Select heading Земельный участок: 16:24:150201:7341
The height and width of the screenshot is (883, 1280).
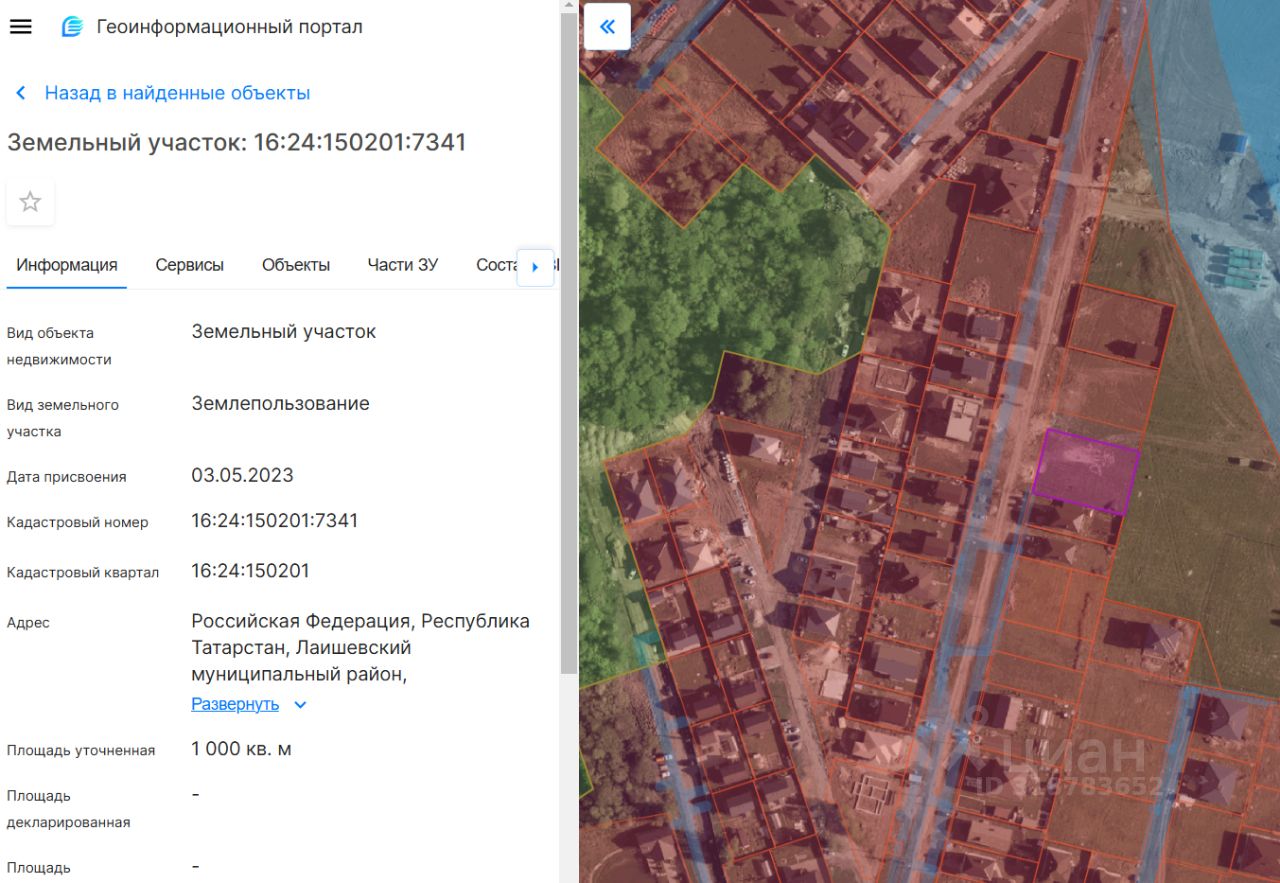point(237,142)
